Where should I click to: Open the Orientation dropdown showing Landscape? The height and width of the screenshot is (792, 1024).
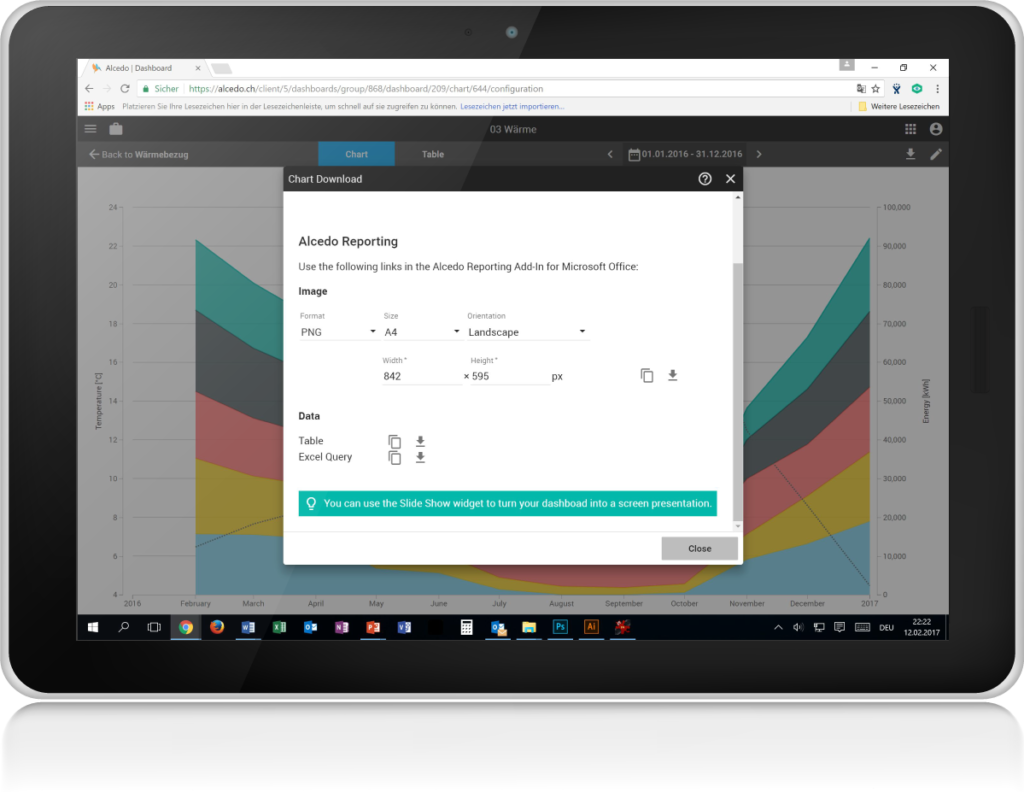tap(528, 332)
